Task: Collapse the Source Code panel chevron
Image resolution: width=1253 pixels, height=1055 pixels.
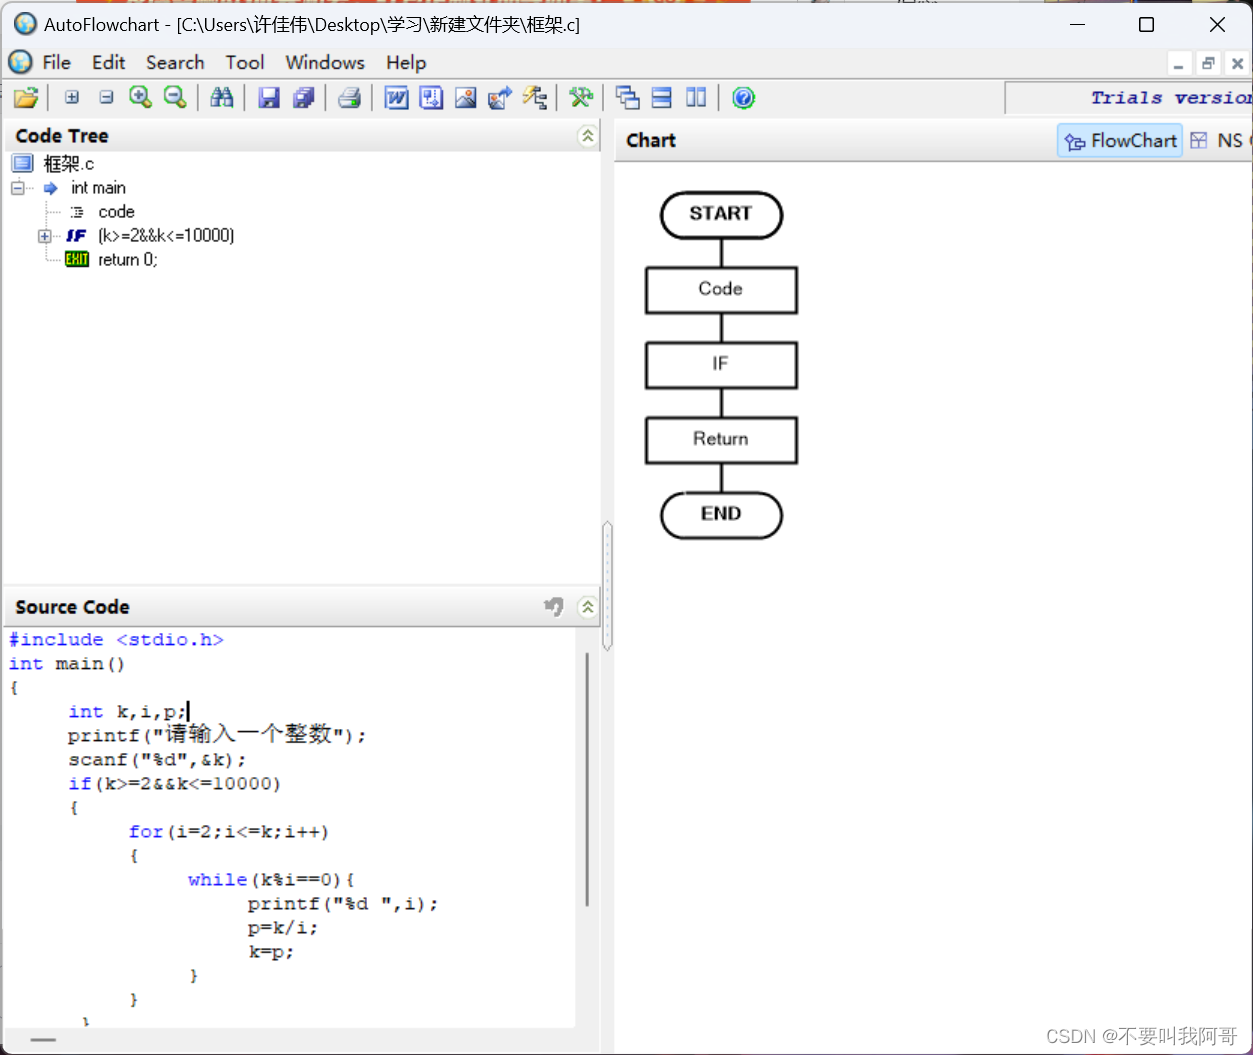Action: click(x=587, y=607)
